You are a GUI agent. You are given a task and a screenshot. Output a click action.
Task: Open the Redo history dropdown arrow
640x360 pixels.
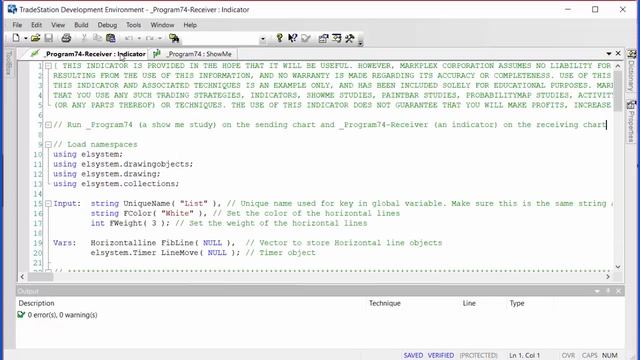[160, 38]
